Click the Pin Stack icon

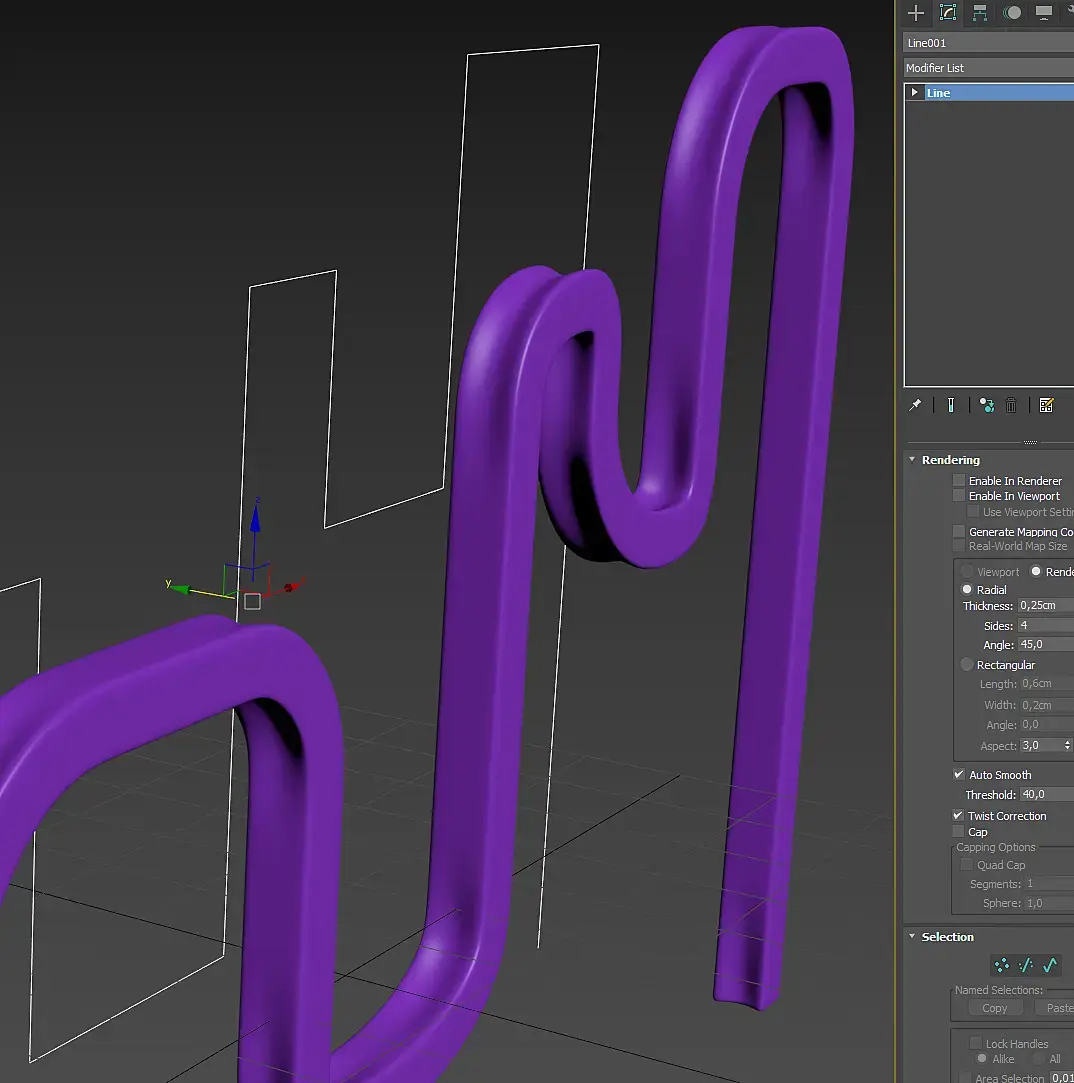(915, 405)
